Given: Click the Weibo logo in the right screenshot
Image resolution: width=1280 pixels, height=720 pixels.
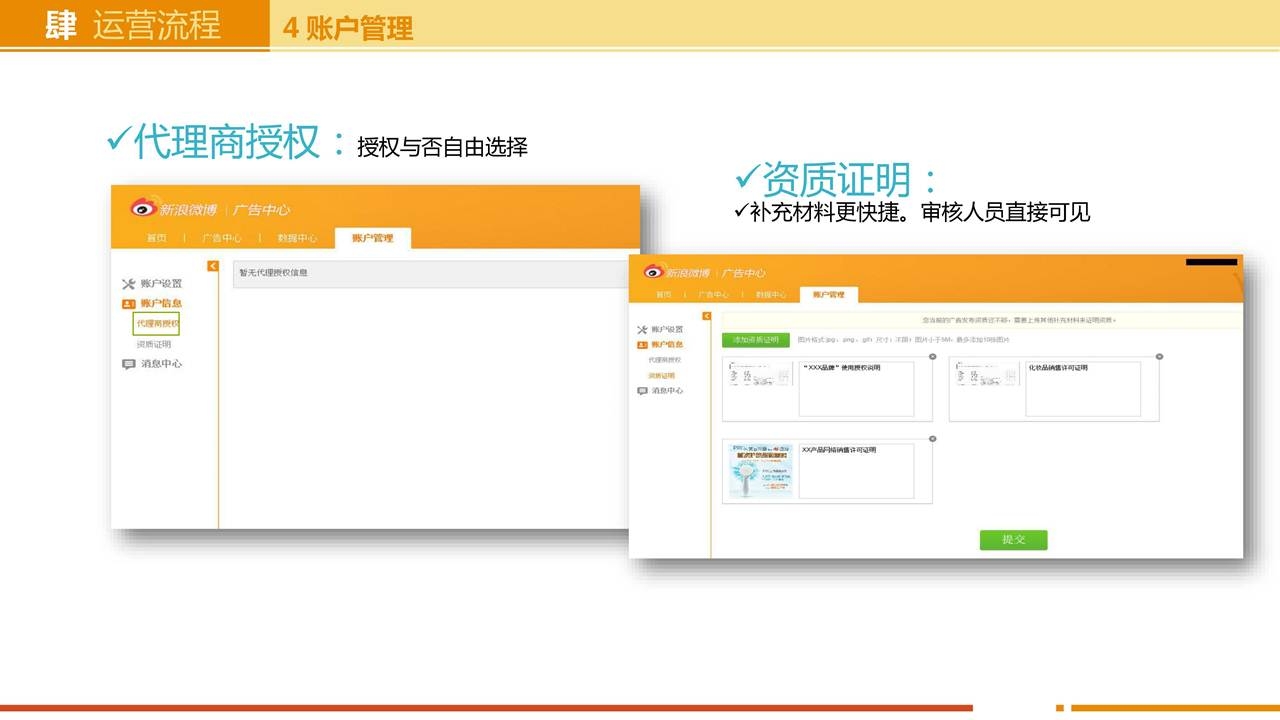Looking at the screenshot, I should coord(655,272).
